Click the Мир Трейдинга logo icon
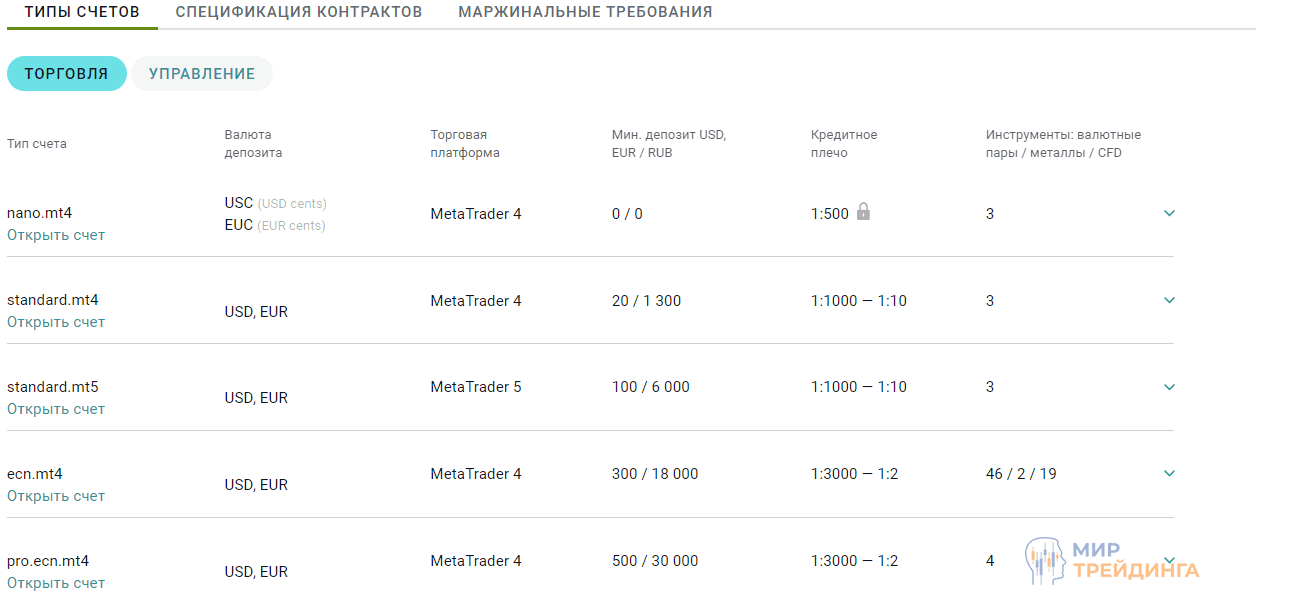The image size is (1300, 600). point(1044,558)
